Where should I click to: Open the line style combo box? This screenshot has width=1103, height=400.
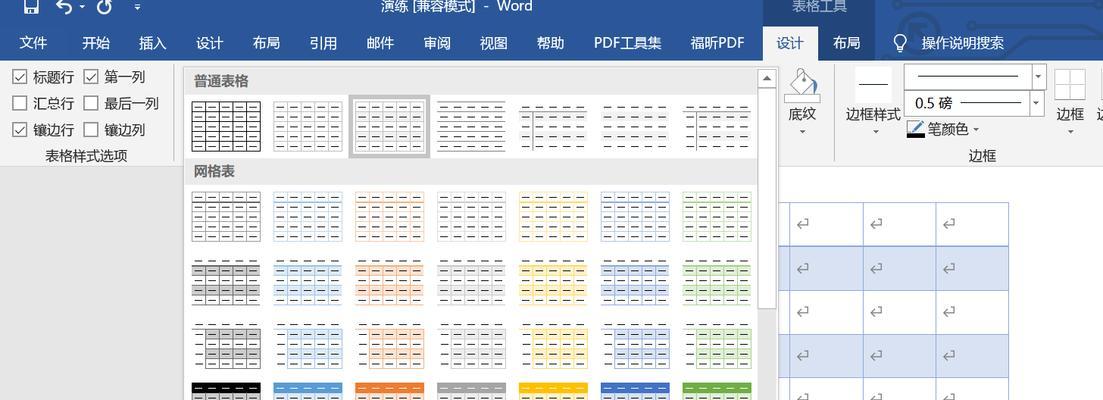[x=975, y=77]
